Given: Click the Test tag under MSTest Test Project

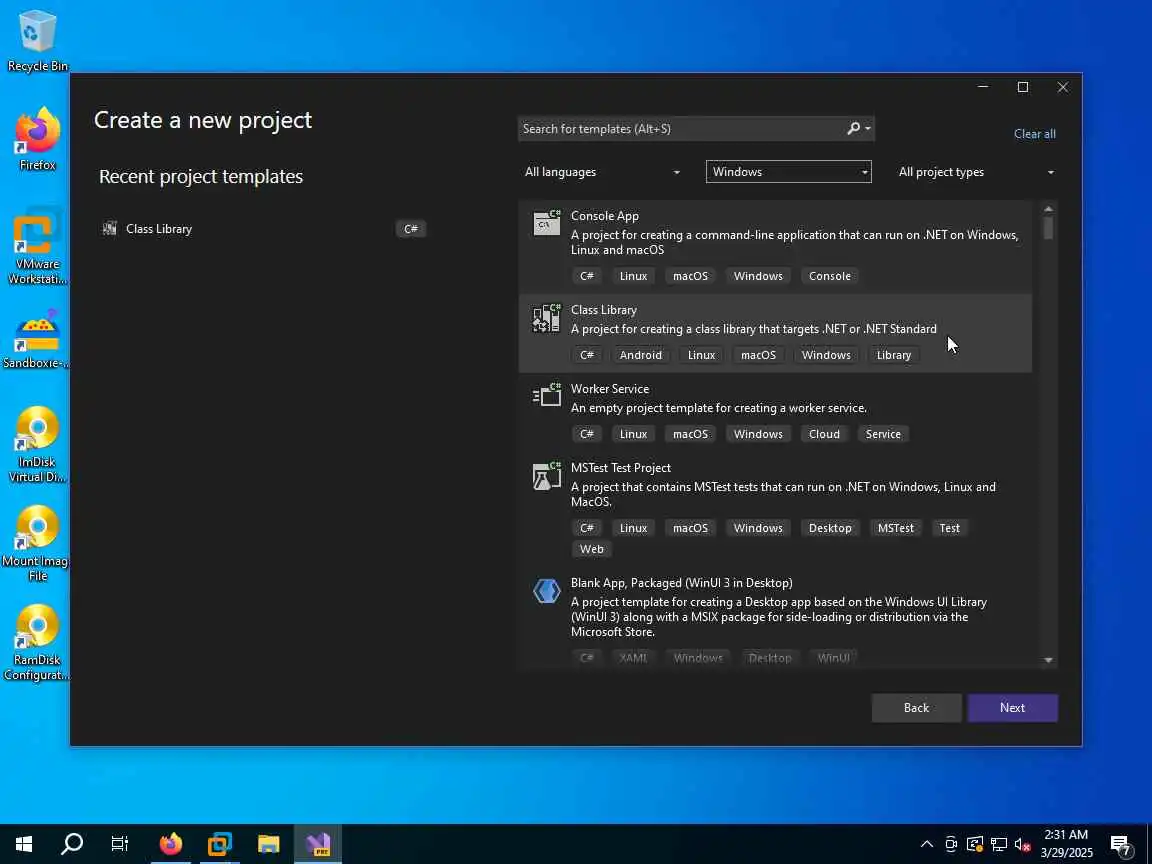Looking at the screenshot, I should (949, 528).
